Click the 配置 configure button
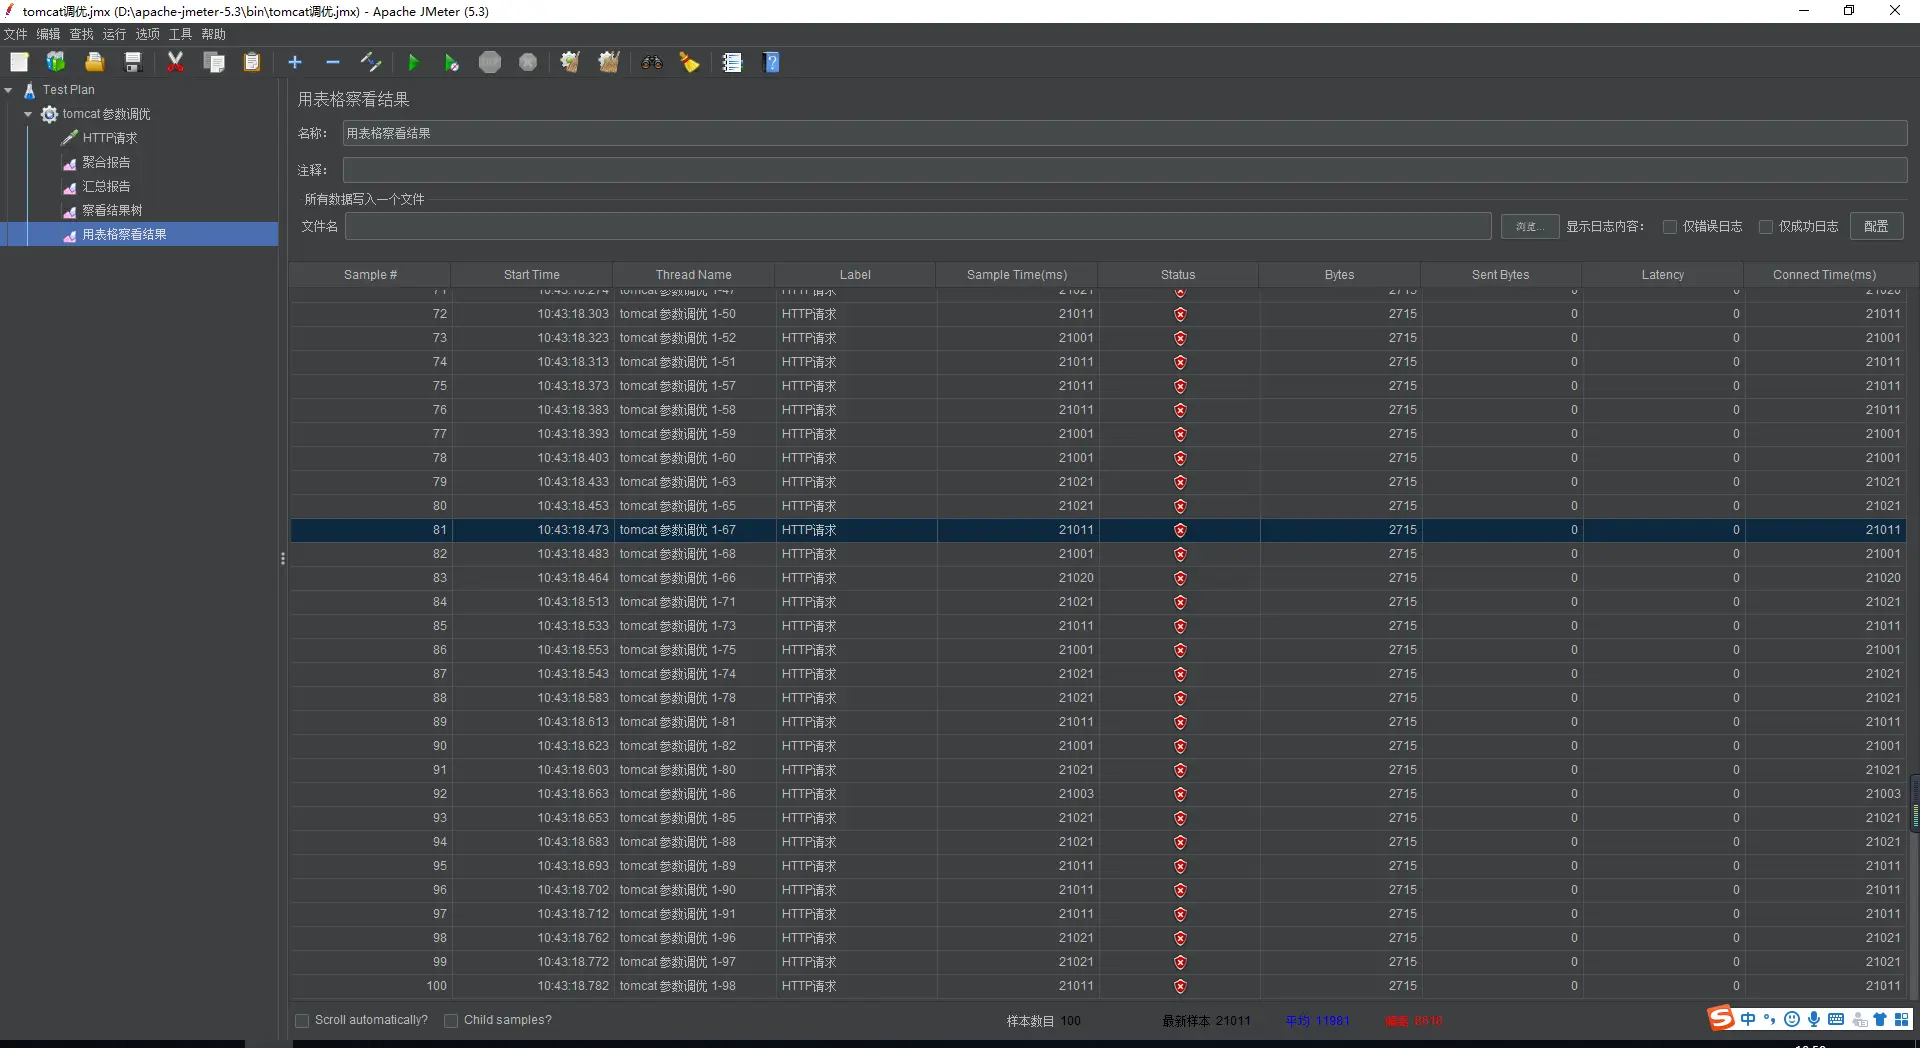Screen dimensions: 1920x1048 tap(1876, 227)
